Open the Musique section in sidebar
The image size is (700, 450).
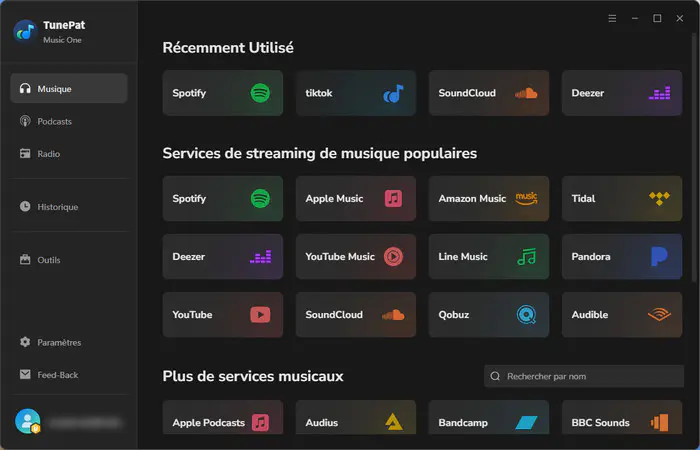(x=69, y=88)
